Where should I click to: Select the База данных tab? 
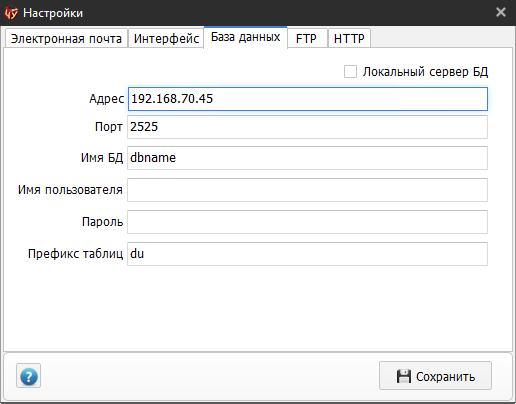(245, 37)
